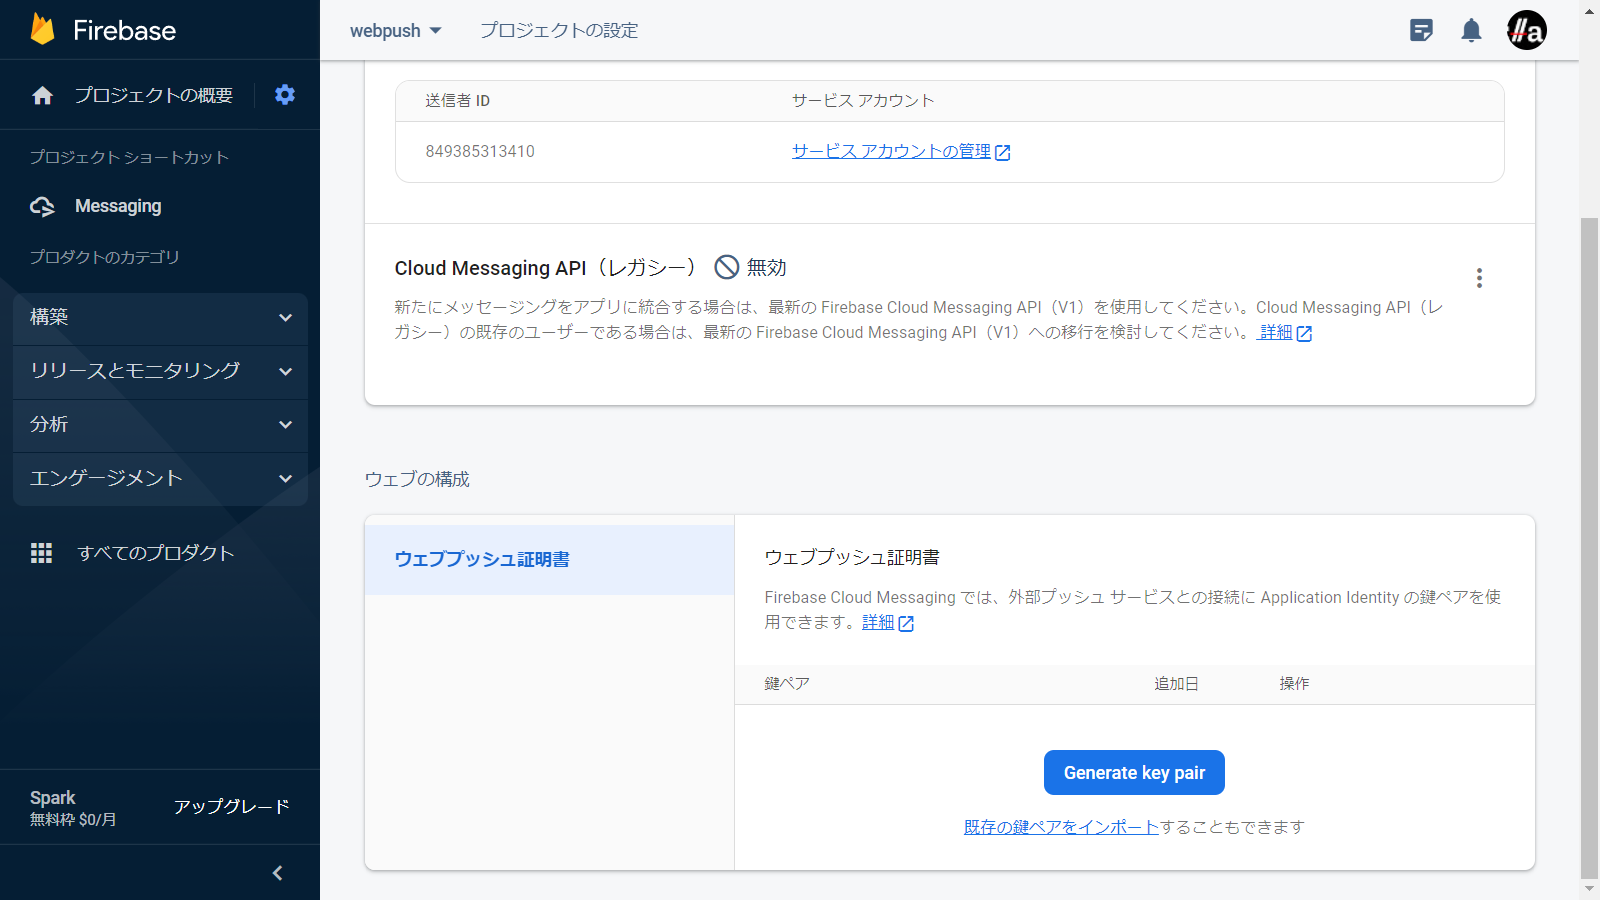Click the Firebase logo icon
Viewport: 1600px width, 900px height.
42,30
